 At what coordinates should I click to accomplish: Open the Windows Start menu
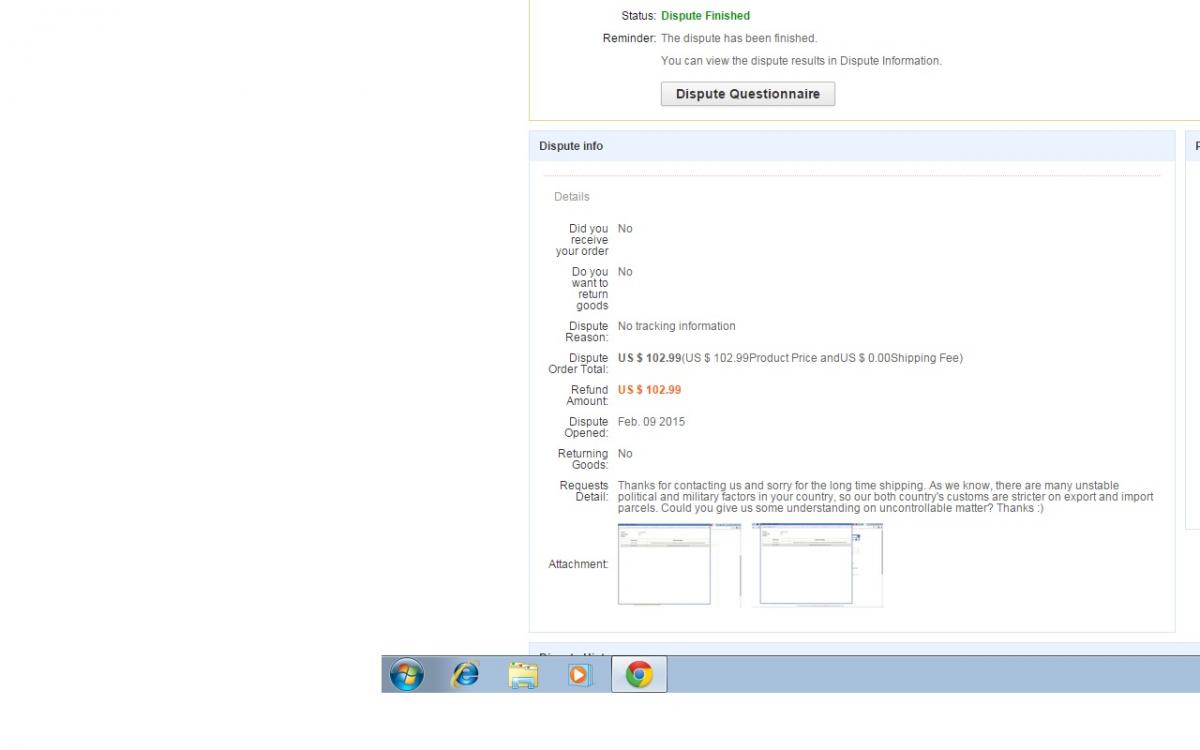tap(406, 675)
